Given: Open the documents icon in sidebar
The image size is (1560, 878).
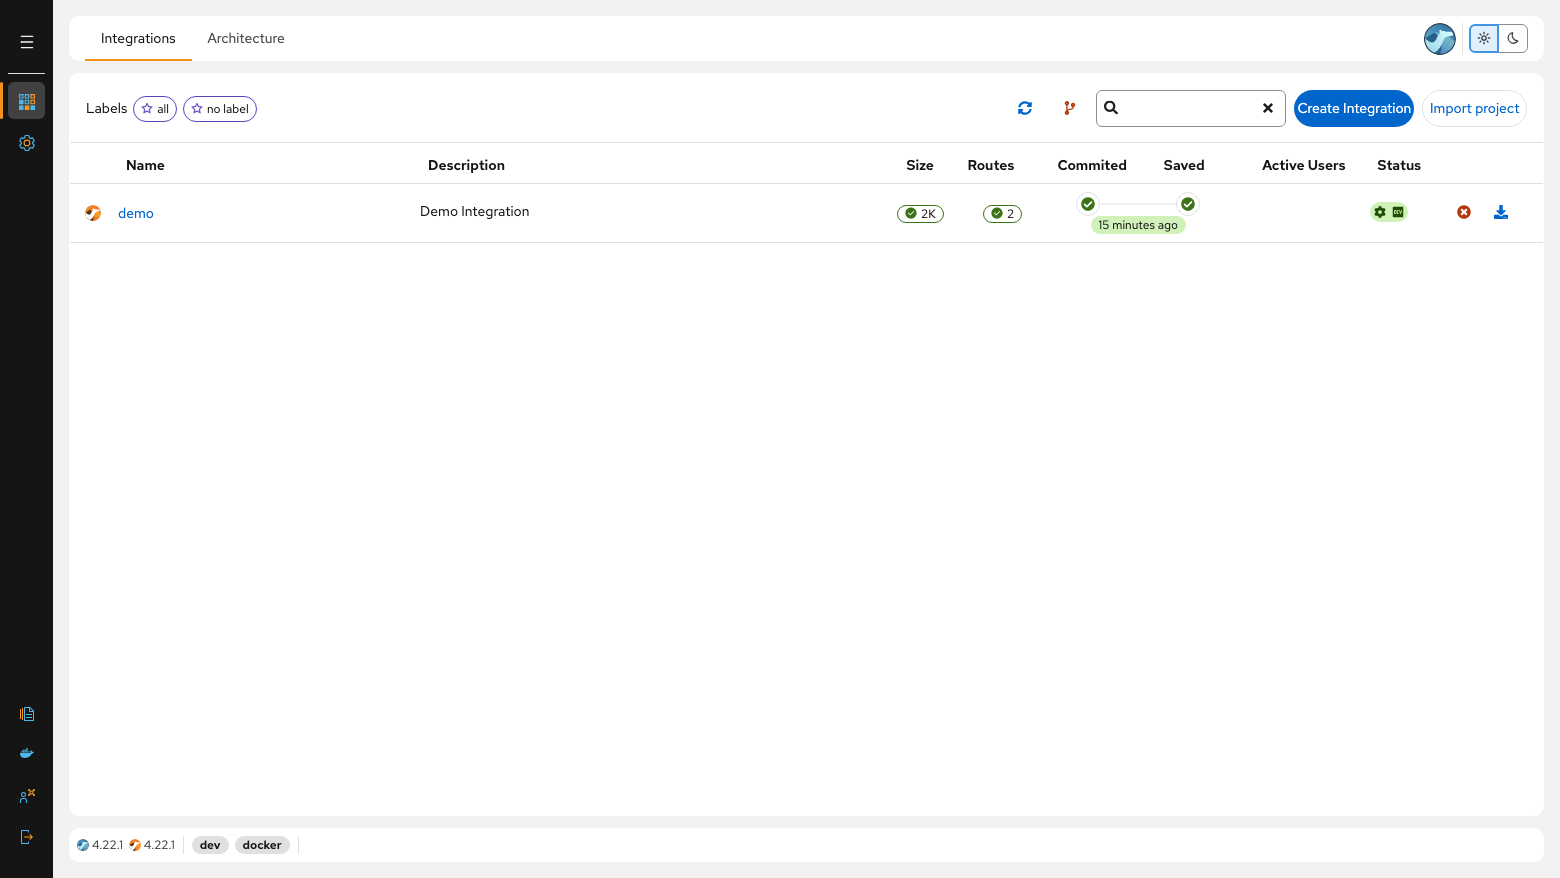Looking at the screenshot, I should point(27,714).
